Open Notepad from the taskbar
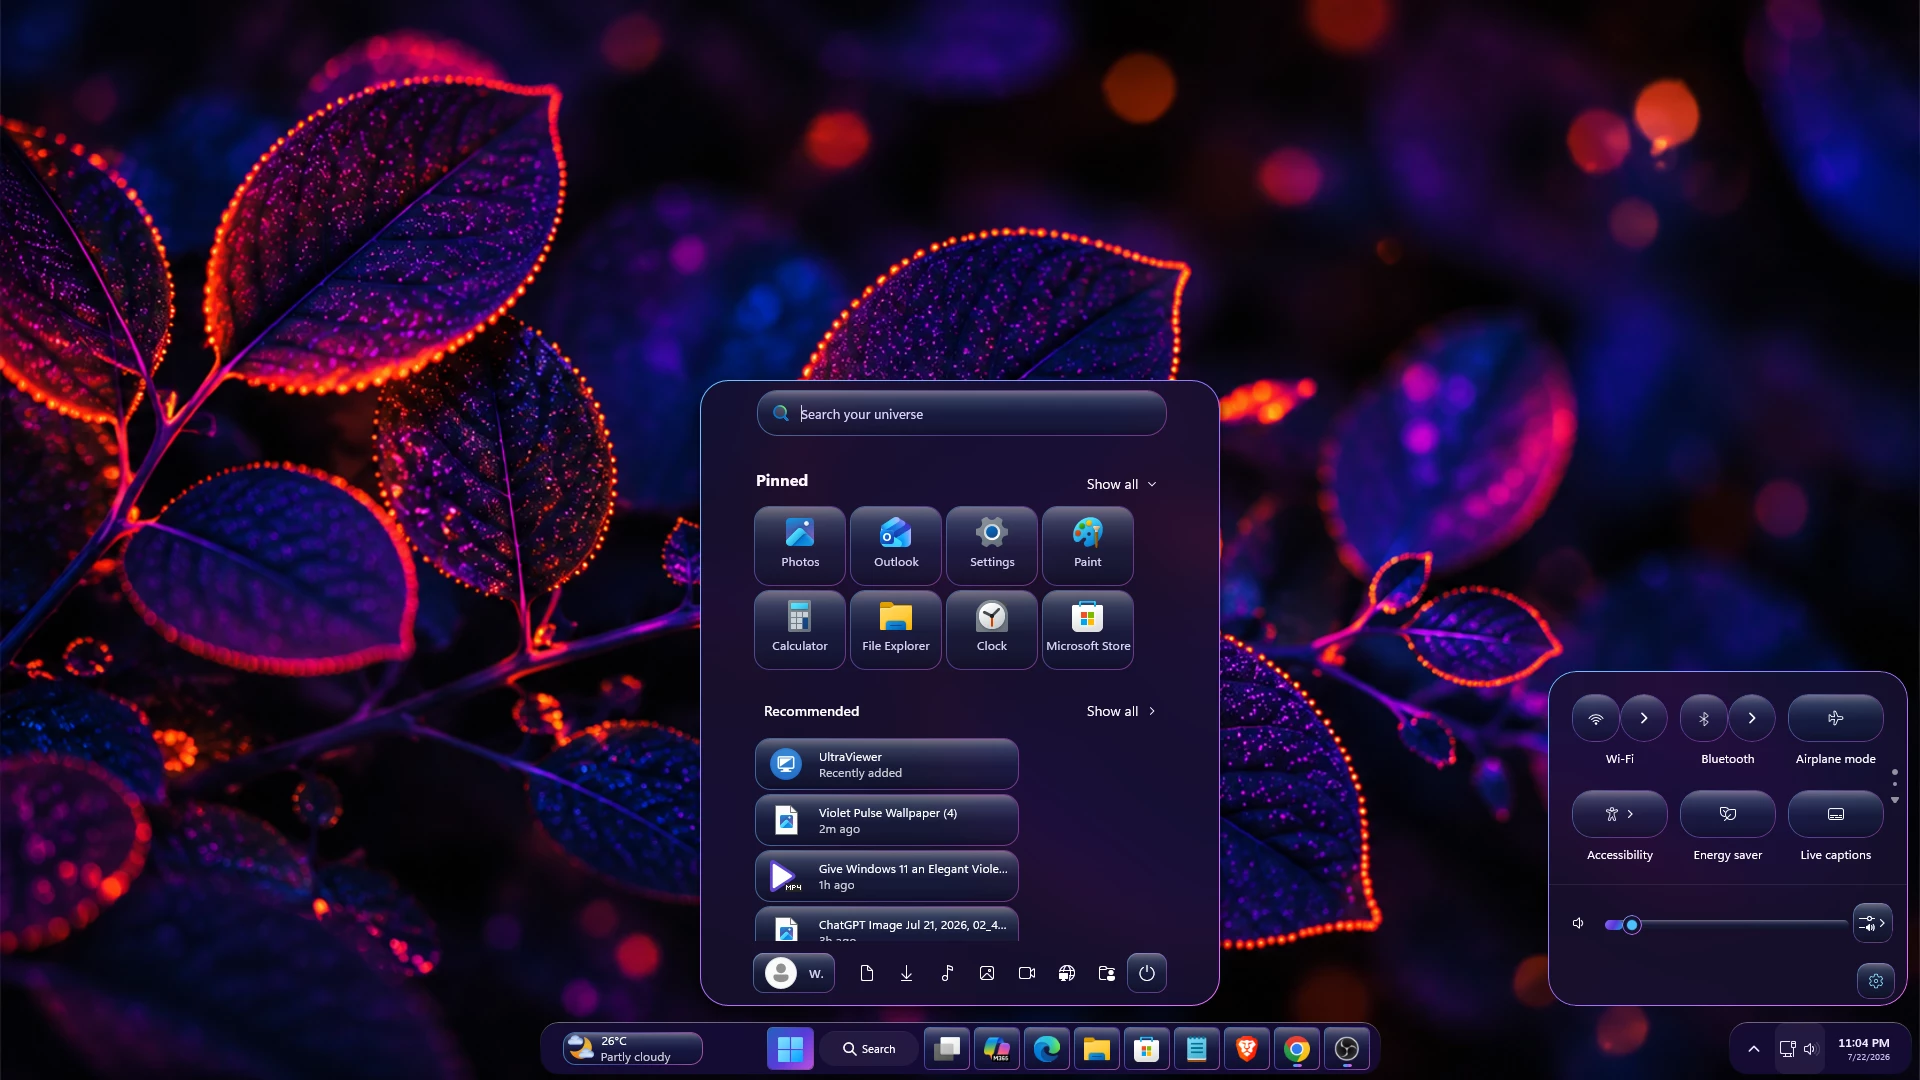Viewport: 1920px width, 1080px height. (x=1197, y=1049)
